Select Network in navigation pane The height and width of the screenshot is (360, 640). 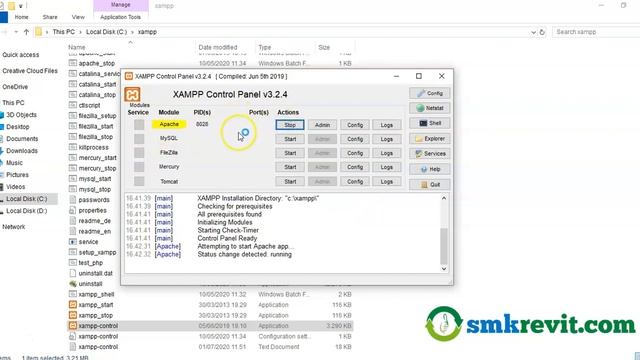(x=13, y=227)
